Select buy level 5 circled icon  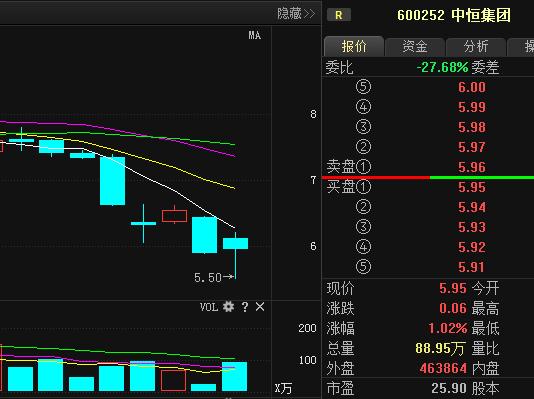click(x=363, y=267)
